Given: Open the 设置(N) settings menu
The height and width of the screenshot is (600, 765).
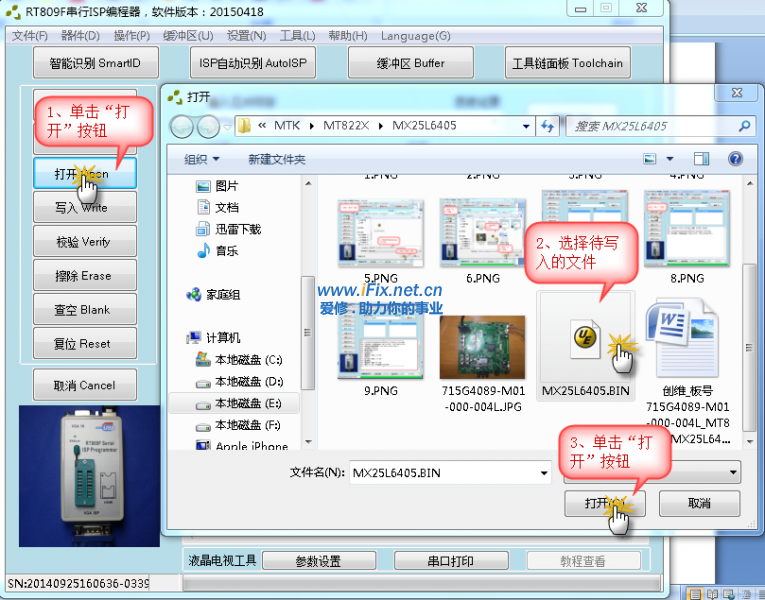Looking at the screenshot, I should coord(246,36).
